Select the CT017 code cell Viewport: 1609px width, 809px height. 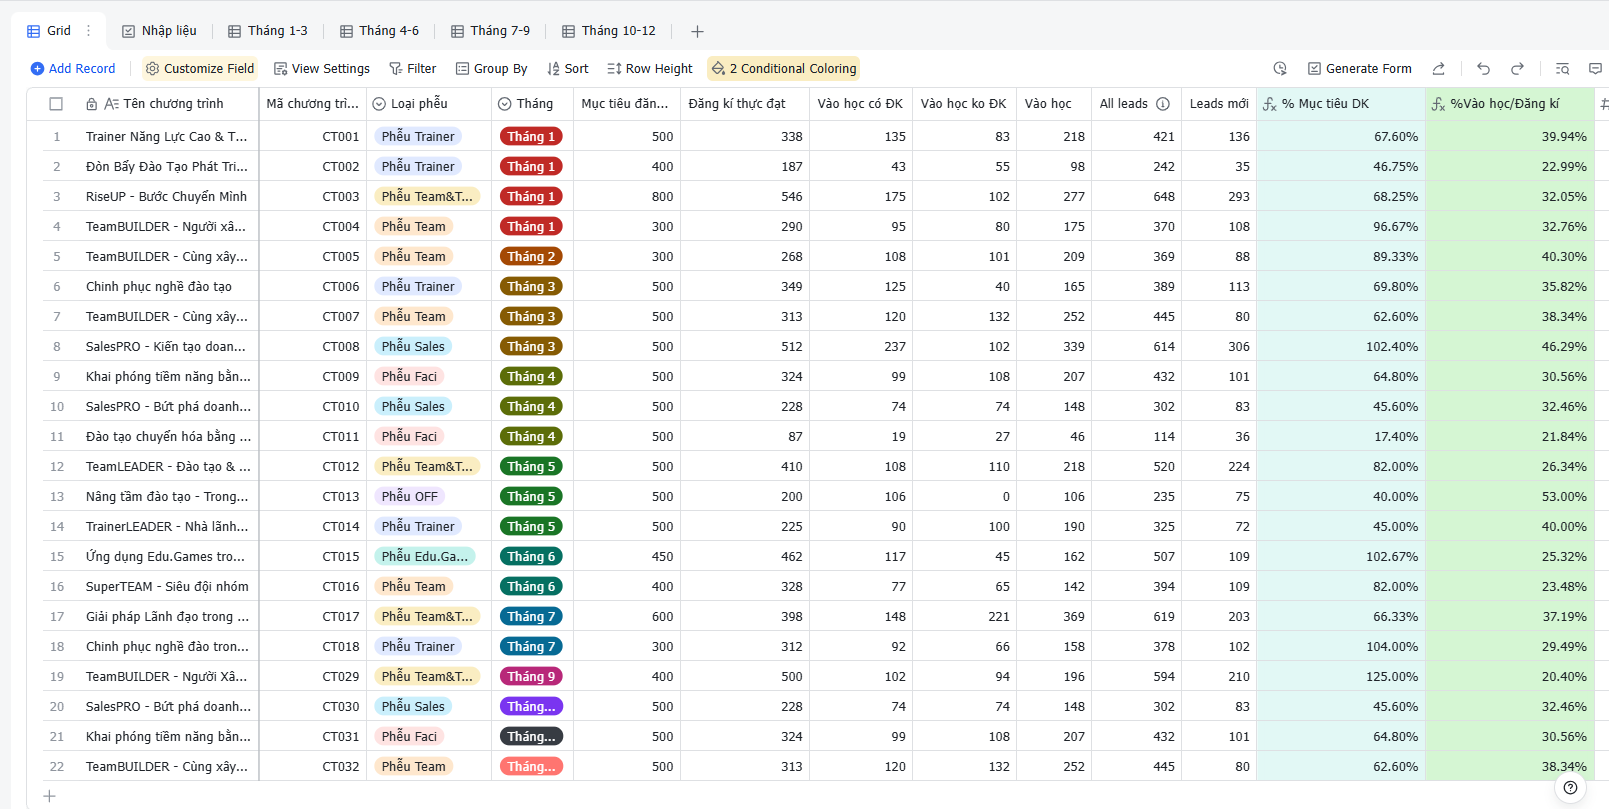[x=312, y=617]
